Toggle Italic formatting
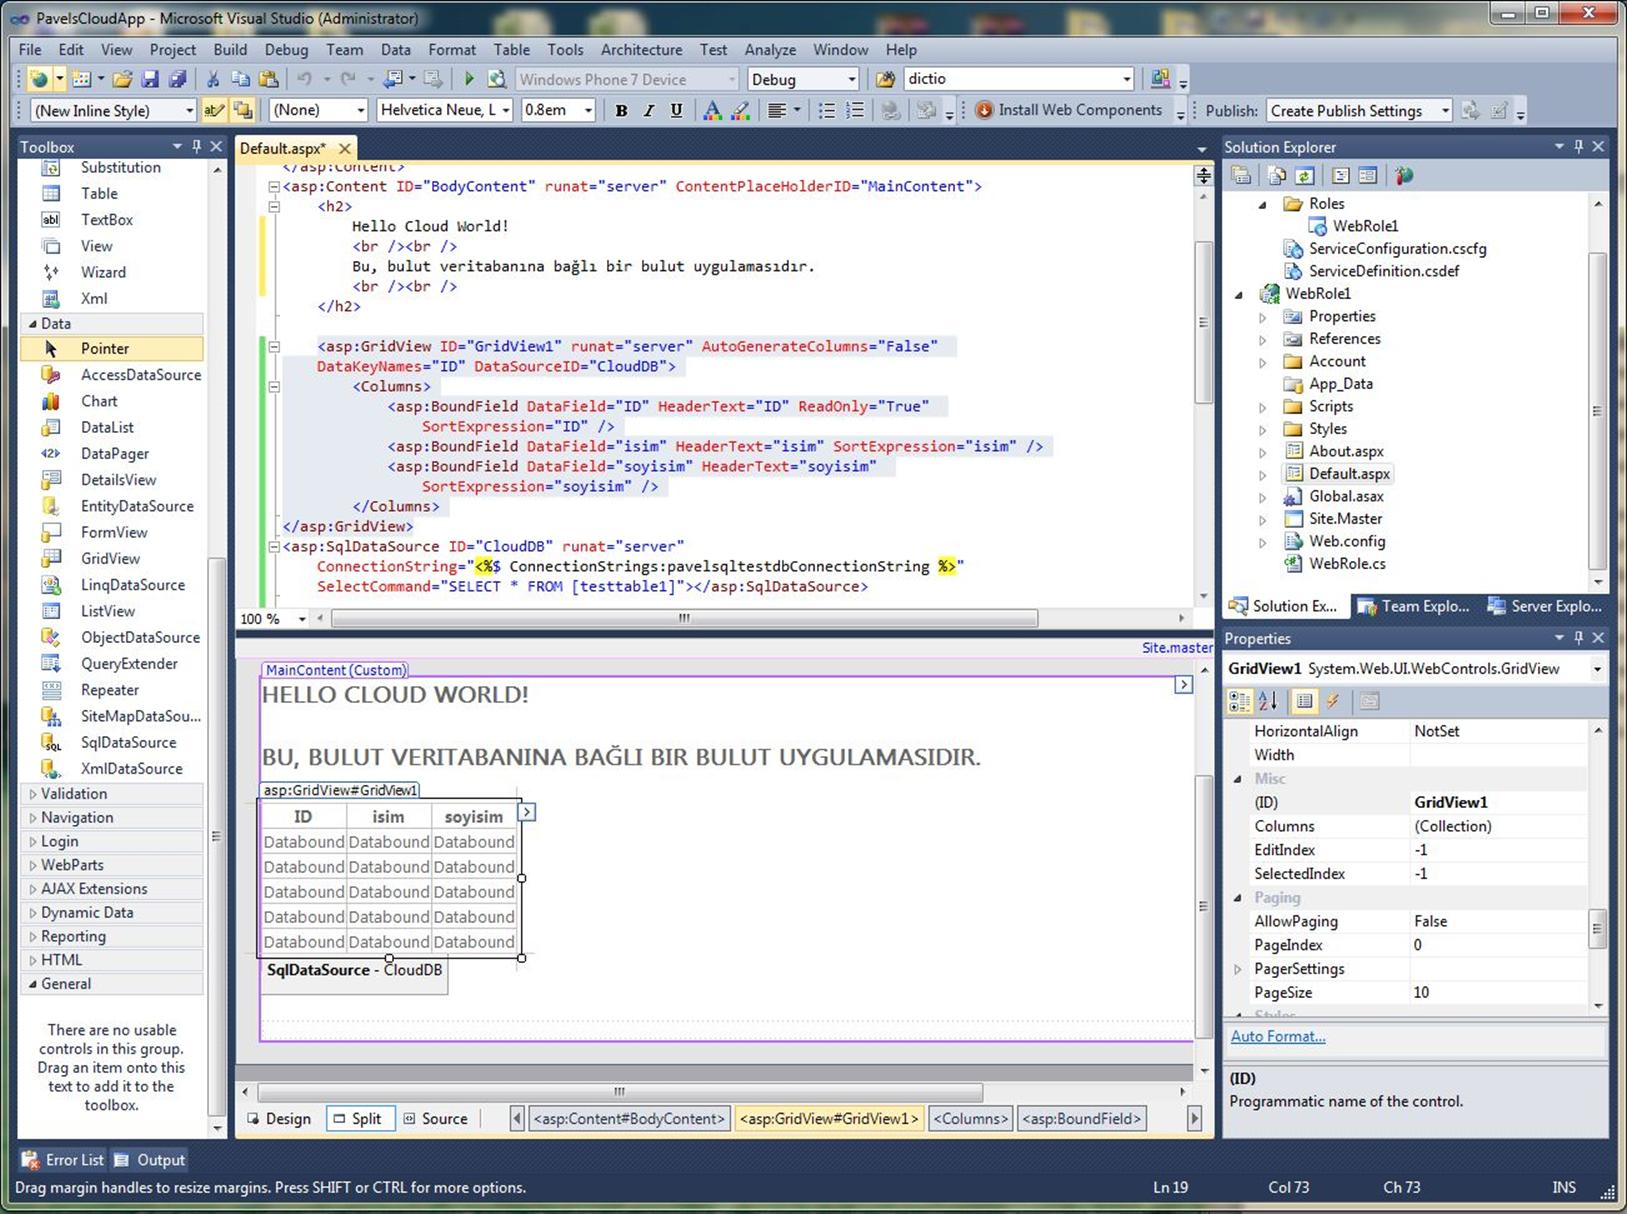Screen dimensions: 1627x1214 tap(649, 110)
